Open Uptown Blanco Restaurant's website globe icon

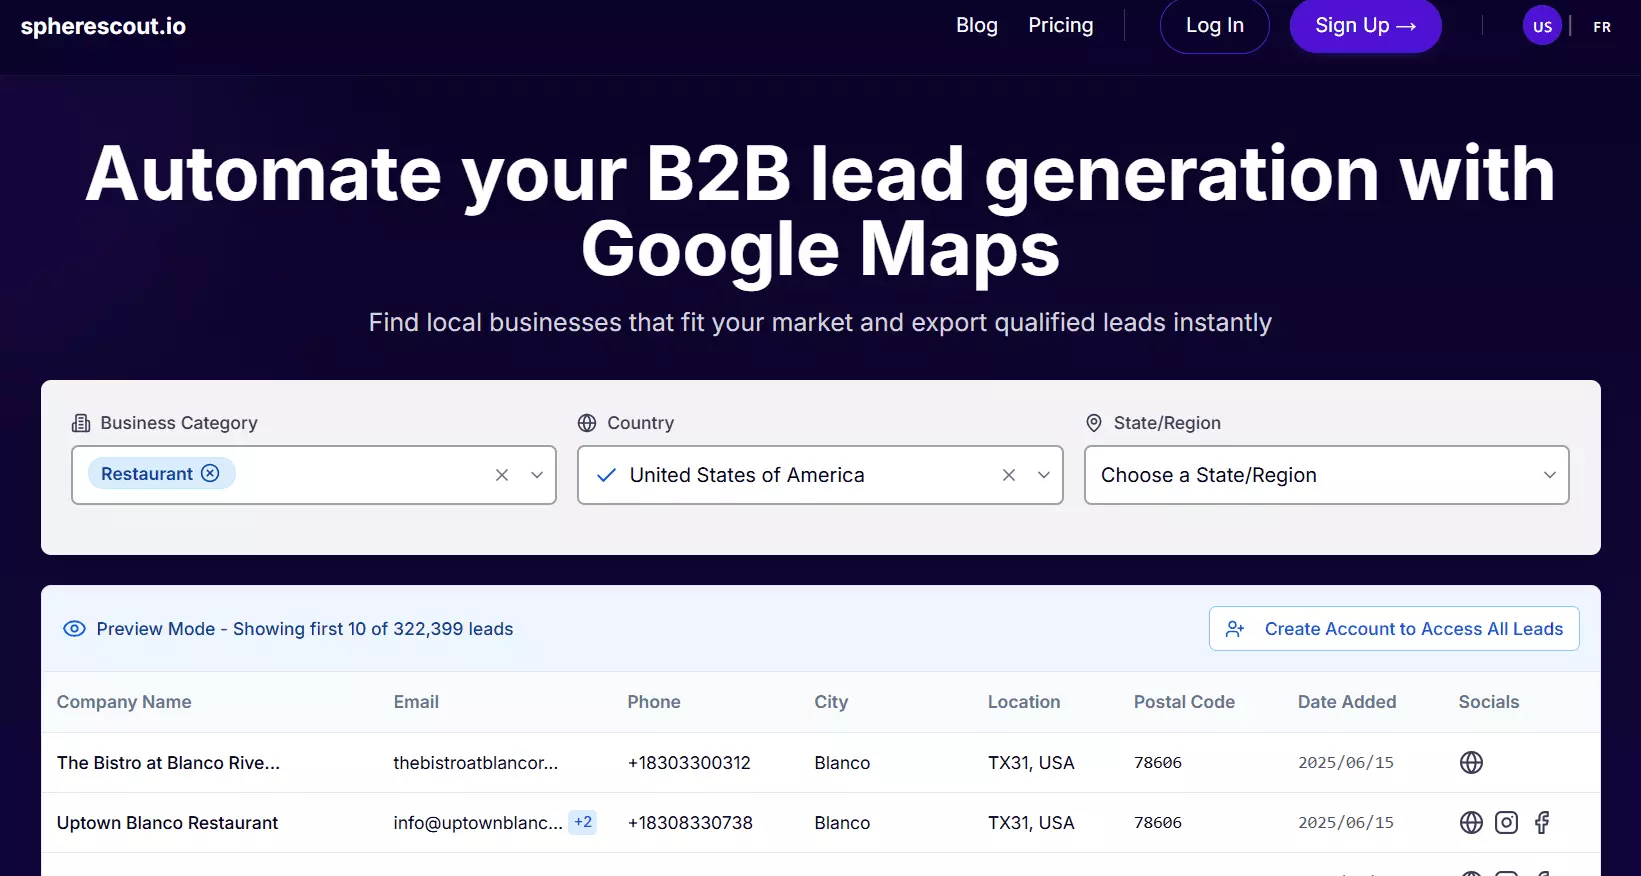tap(1471, 823)
